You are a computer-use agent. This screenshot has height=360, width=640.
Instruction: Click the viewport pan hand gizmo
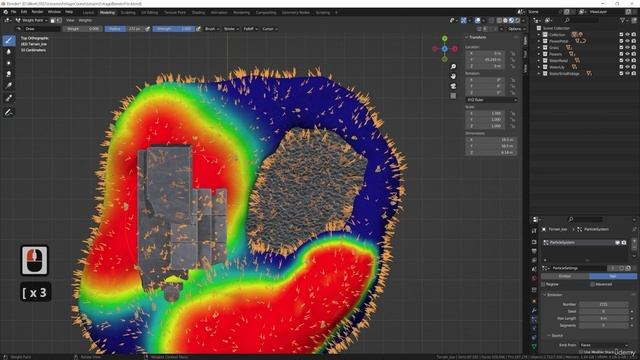(x=453, y=76)
